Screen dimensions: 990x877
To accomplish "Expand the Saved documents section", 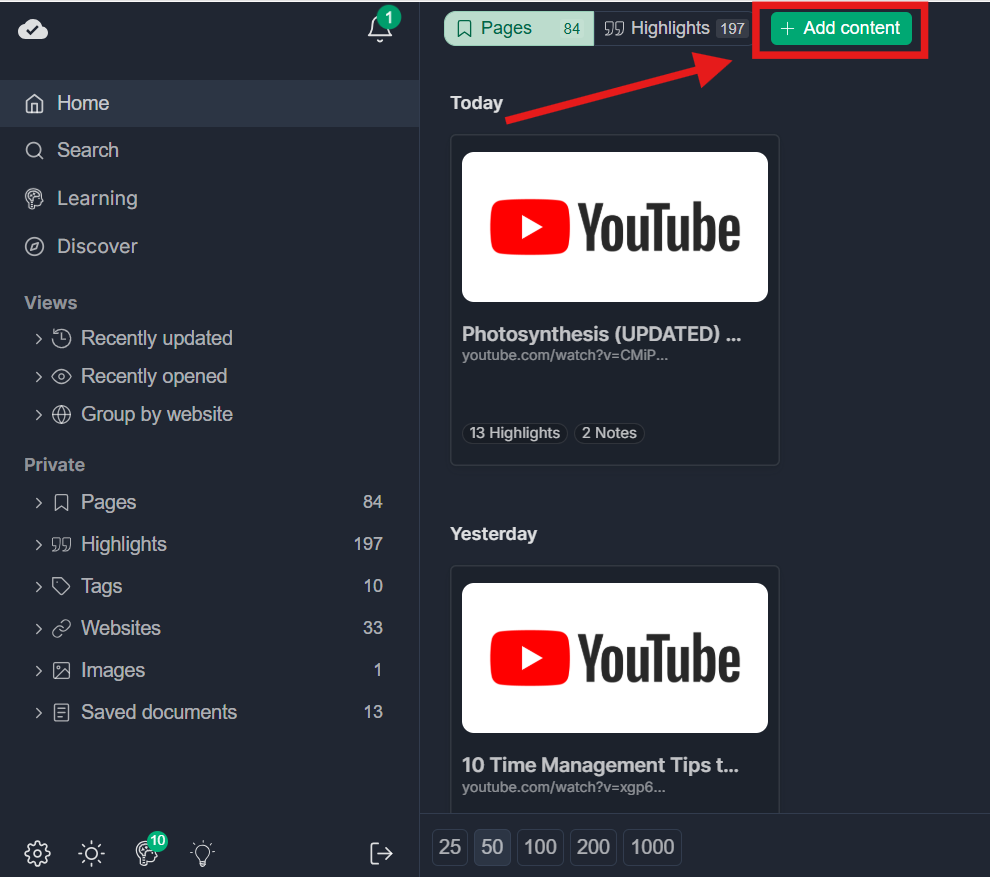I will pos(158,712).
